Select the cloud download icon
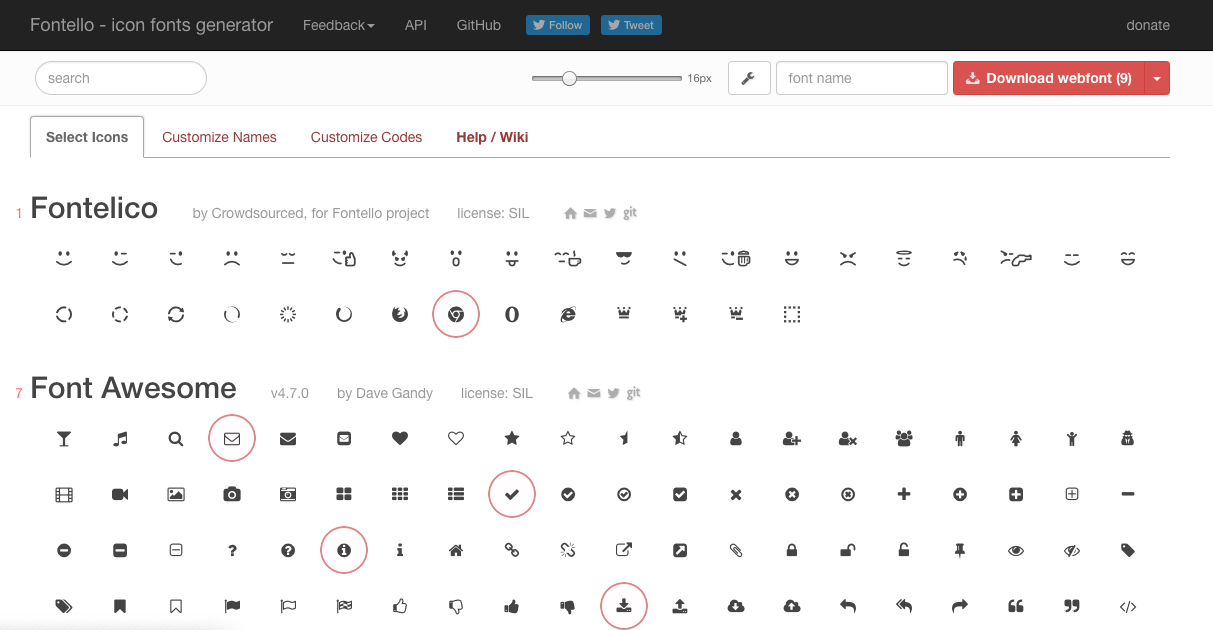 click(x=736, y=606)
